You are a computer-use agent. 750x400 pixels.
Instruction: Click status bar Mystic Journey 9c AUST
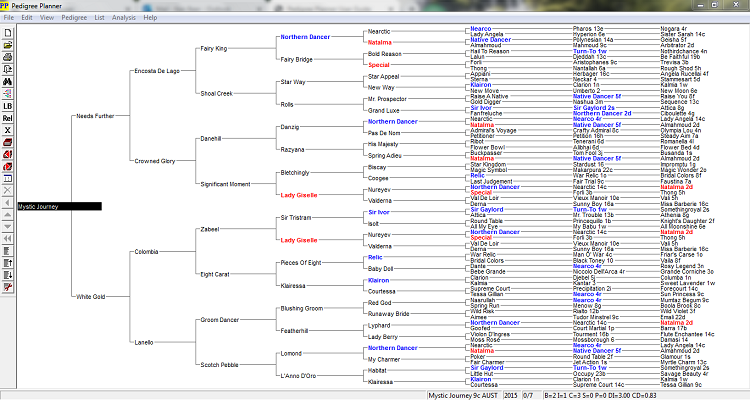pyautogui.click(x=463, y=396)
